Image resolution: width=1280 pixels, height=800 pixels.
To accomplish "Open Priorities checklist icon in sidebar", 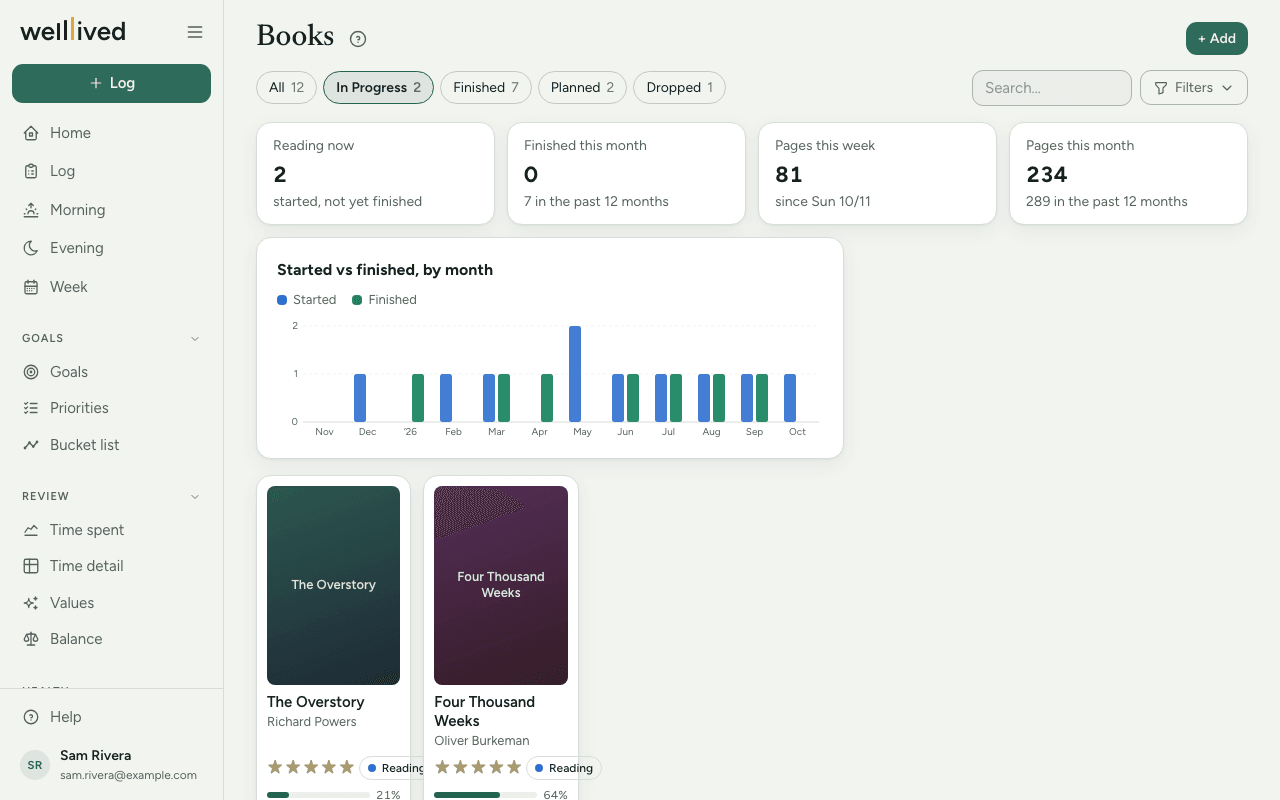I will coord(31,408).
